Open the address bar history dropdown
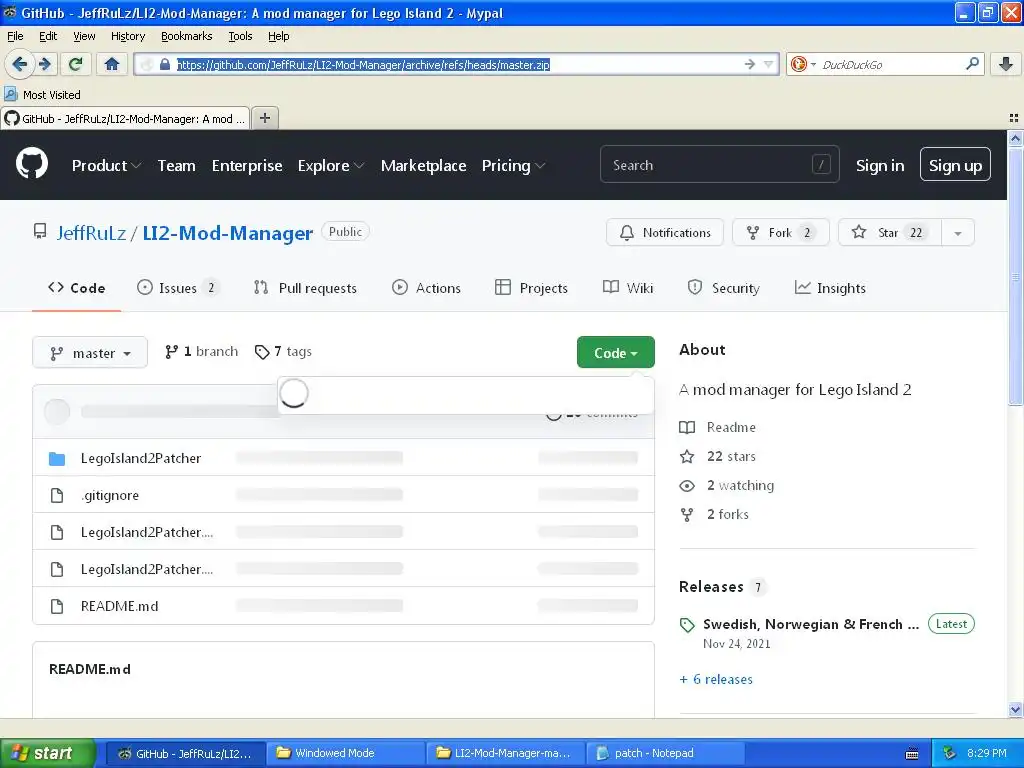 [x=769, y=64]
